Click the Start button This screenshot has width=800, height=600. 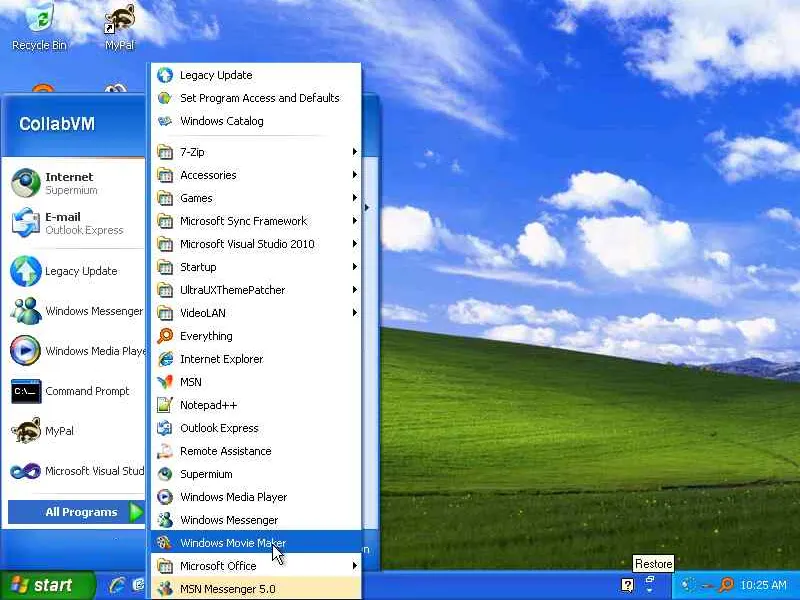pos(47,585)
